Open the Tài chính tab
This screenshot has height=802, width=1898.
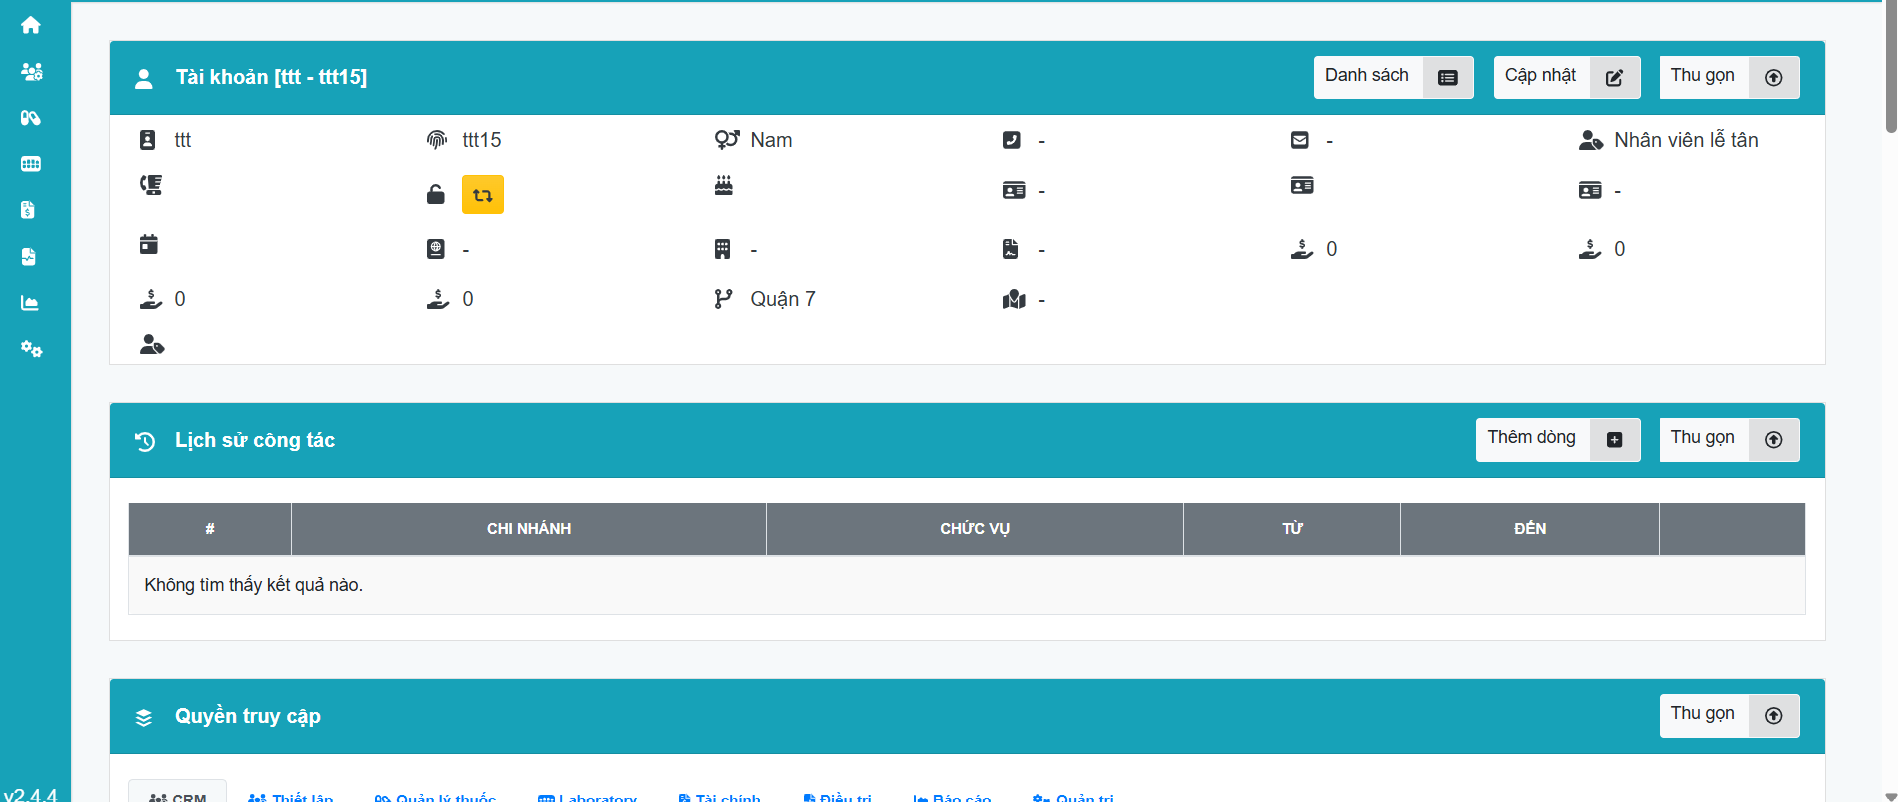pyautogui.click(x=719, y=796)
